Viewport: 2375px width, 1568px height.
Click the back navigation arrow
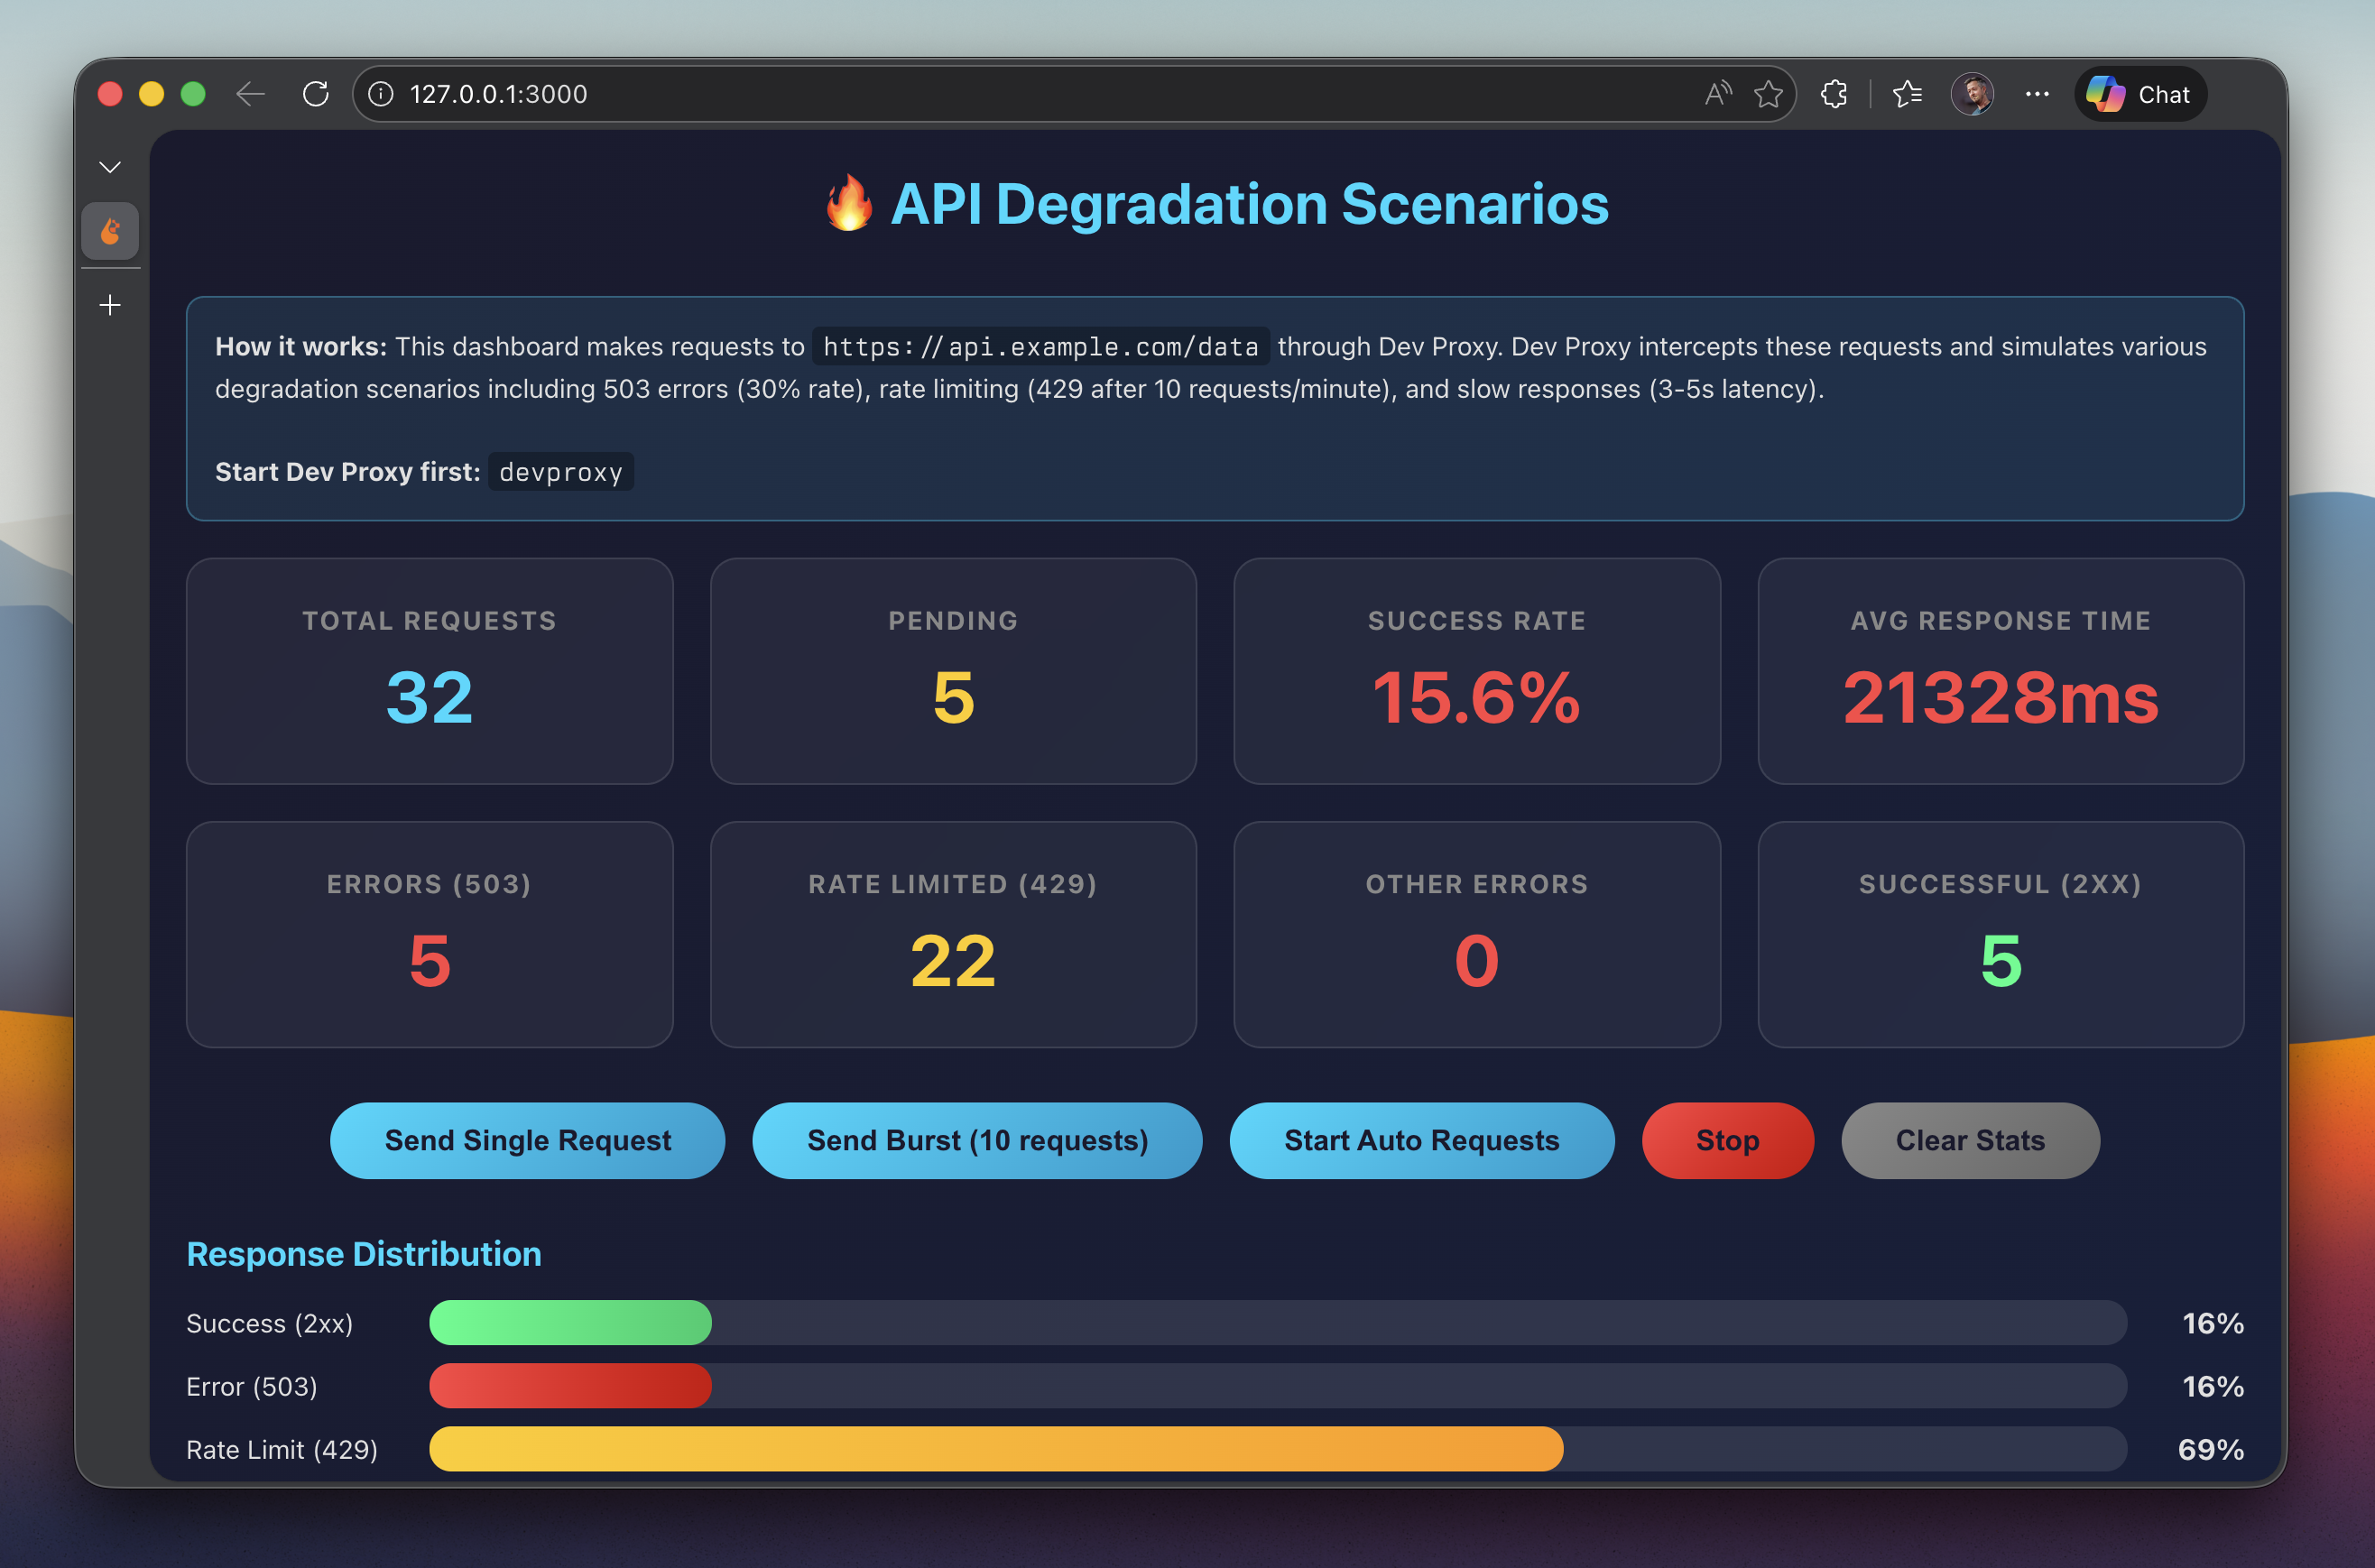click(250, 93)
